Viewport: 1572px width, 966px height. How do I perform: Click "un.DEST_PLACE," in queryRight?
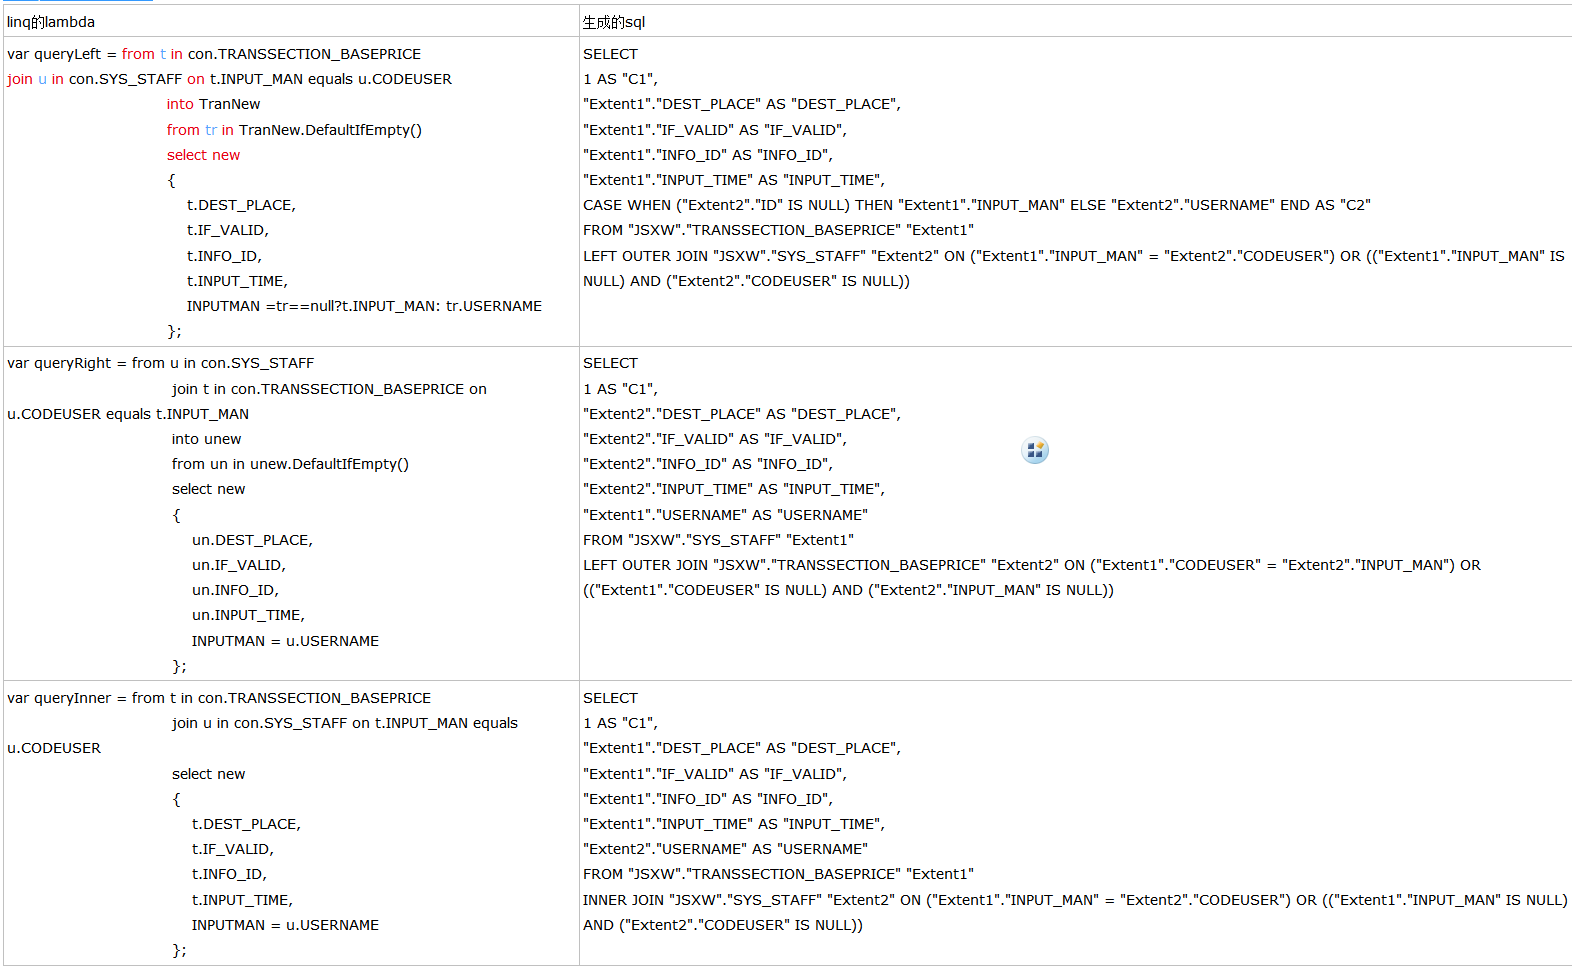point(252,540)
